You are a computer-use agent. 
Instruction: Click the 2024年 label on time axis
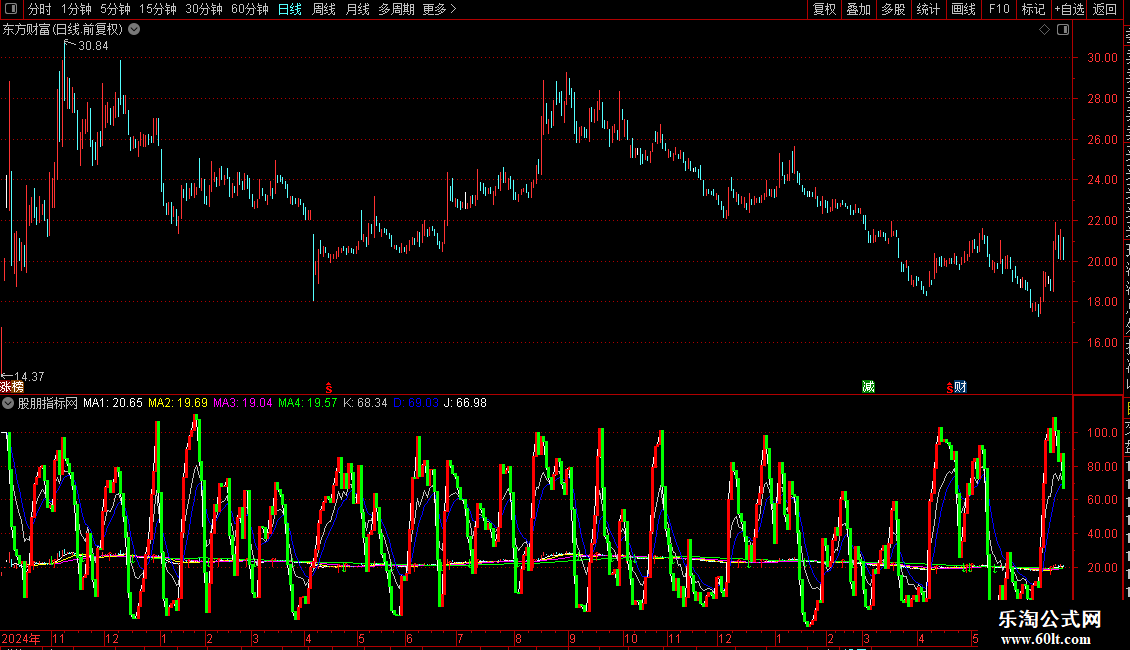[21, 638]
